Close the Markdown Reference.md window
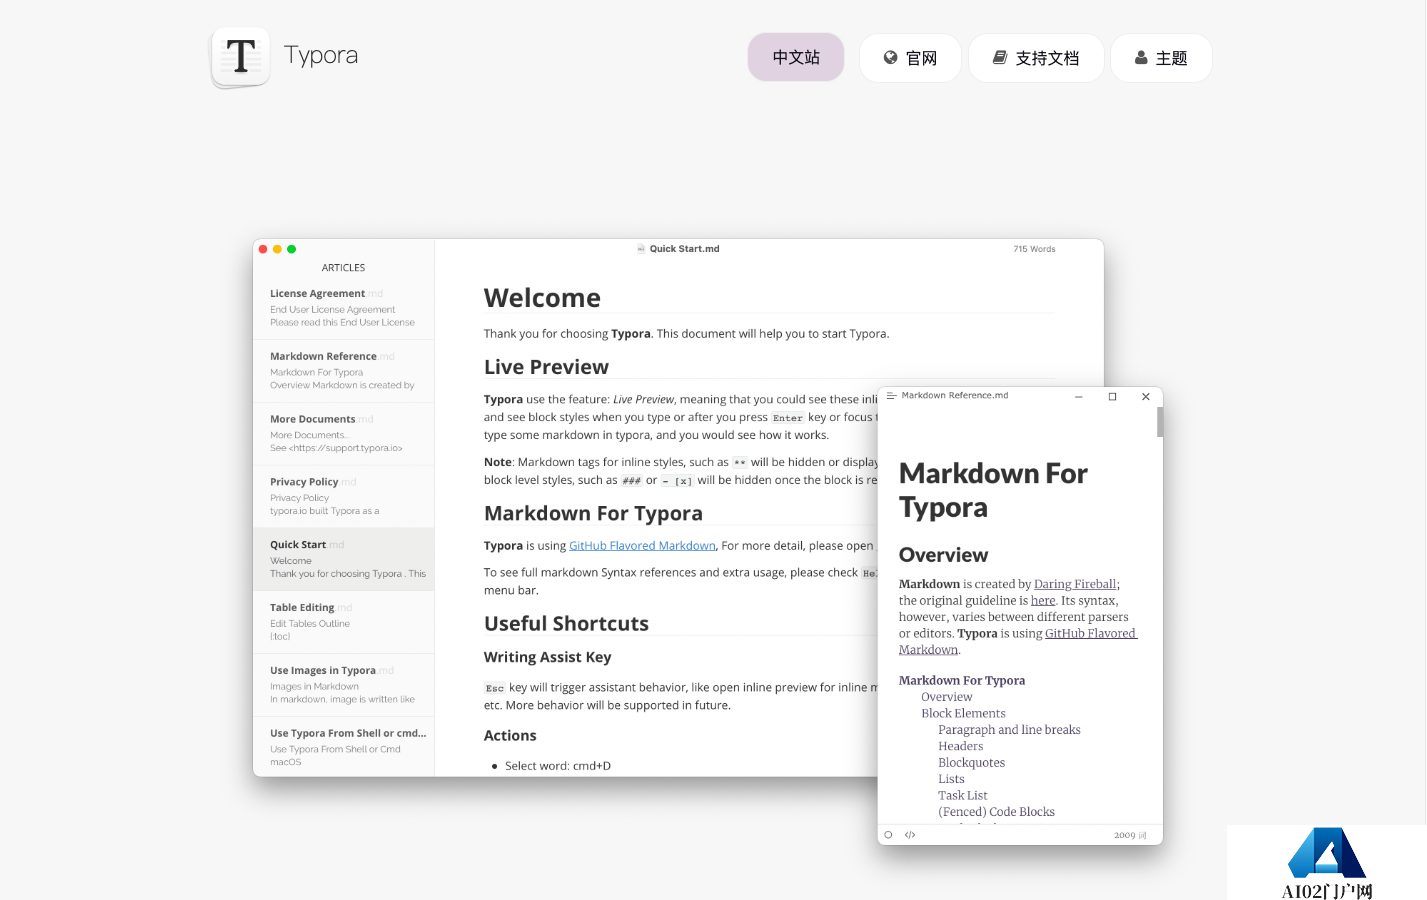 [x=1146, y=397]
